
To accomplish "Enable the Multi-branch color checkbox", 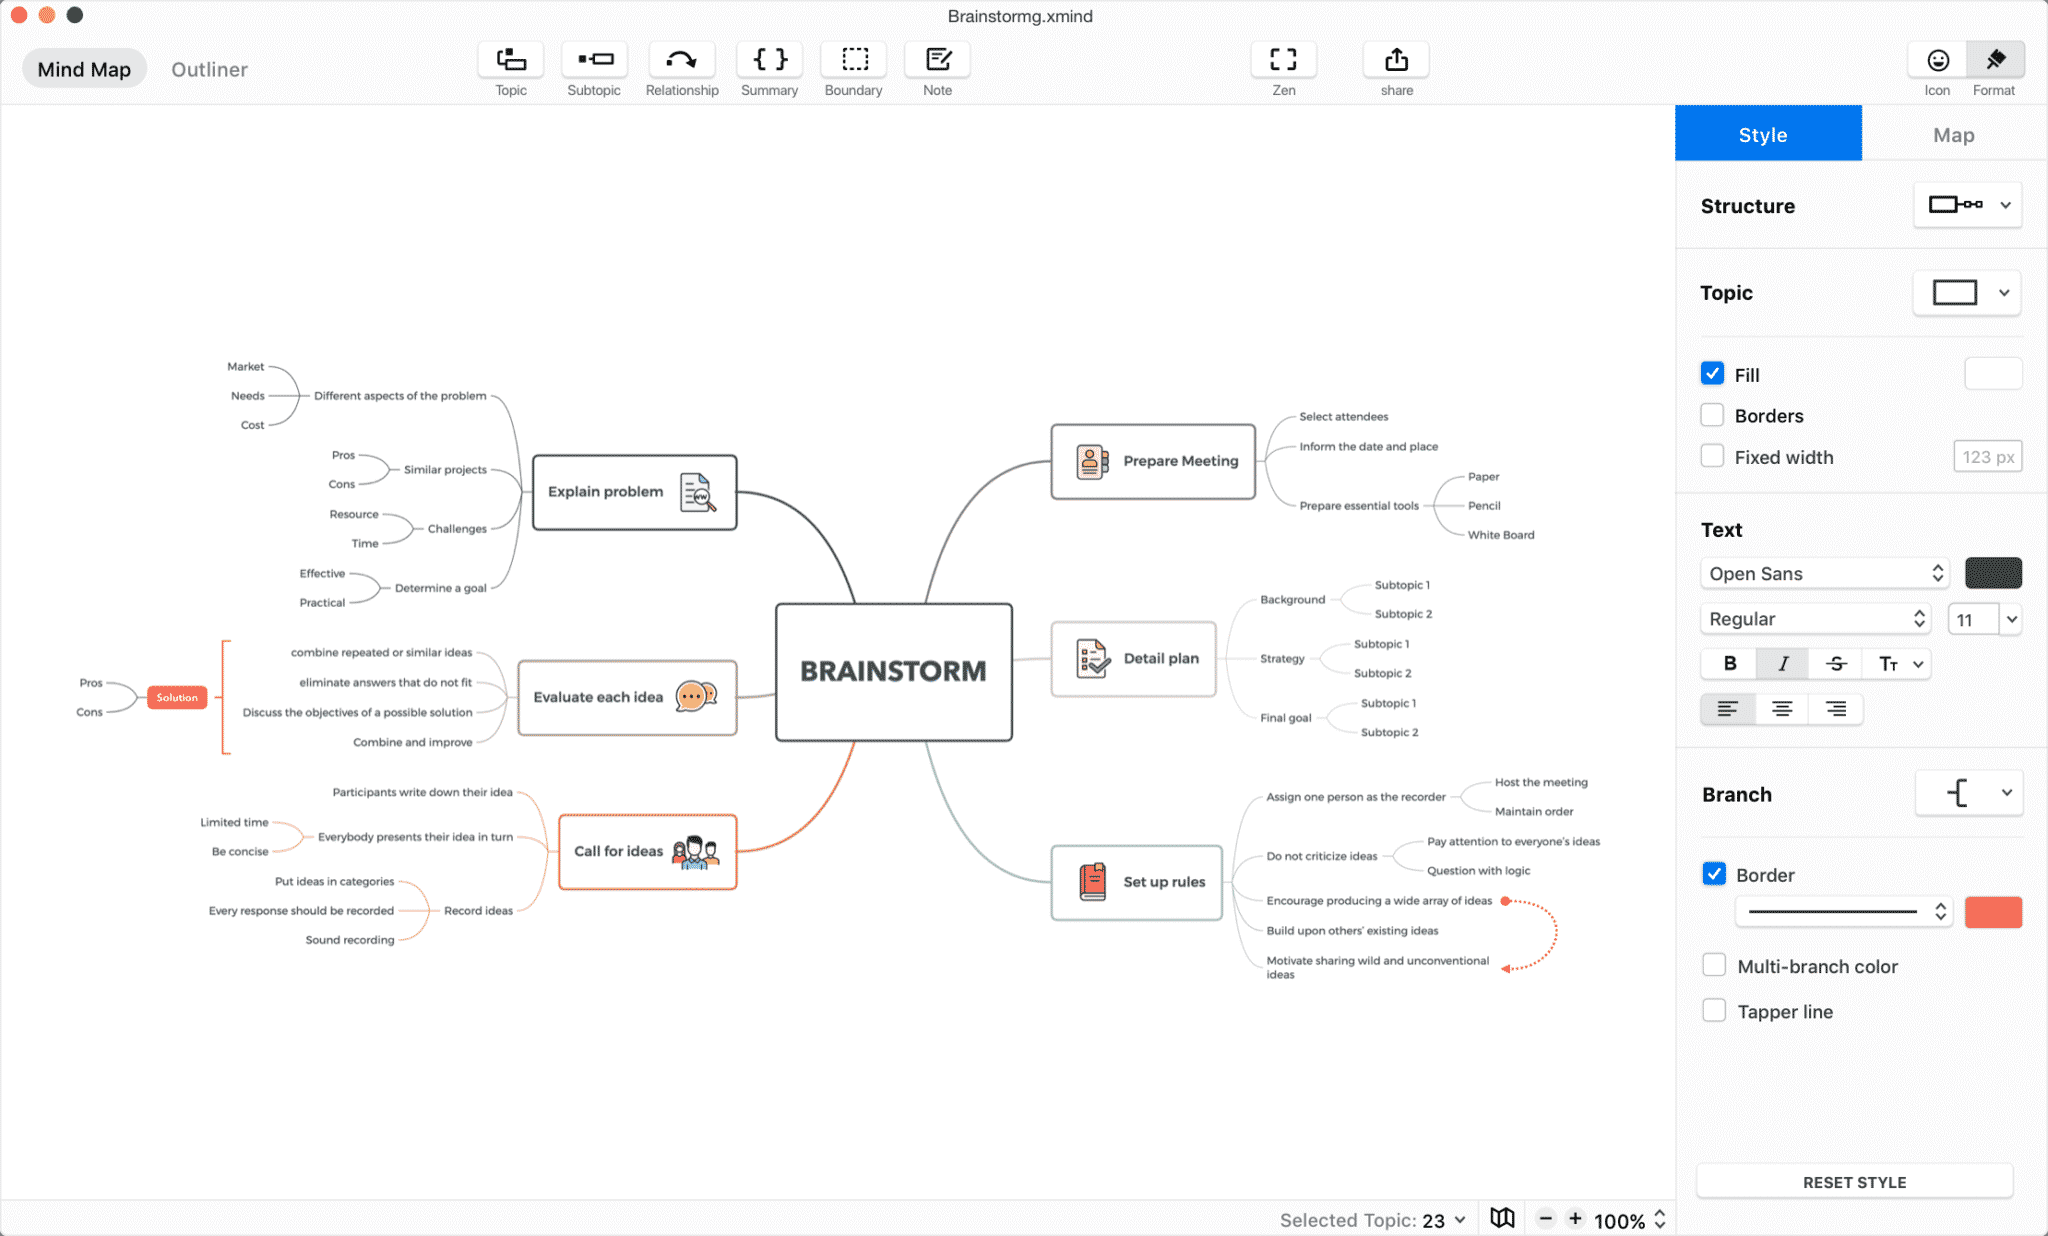I will tap(1712, 965).
